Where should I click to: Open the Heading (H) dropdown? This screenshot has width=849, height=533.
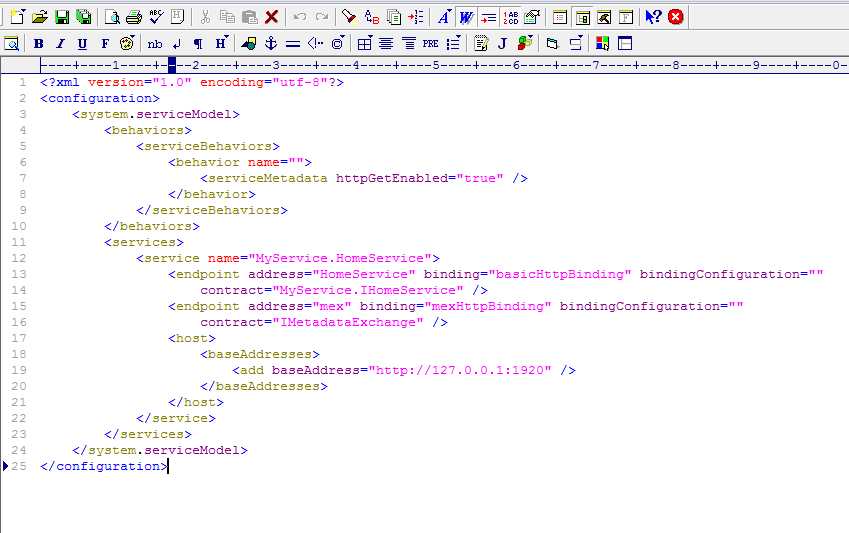(221, 44)
